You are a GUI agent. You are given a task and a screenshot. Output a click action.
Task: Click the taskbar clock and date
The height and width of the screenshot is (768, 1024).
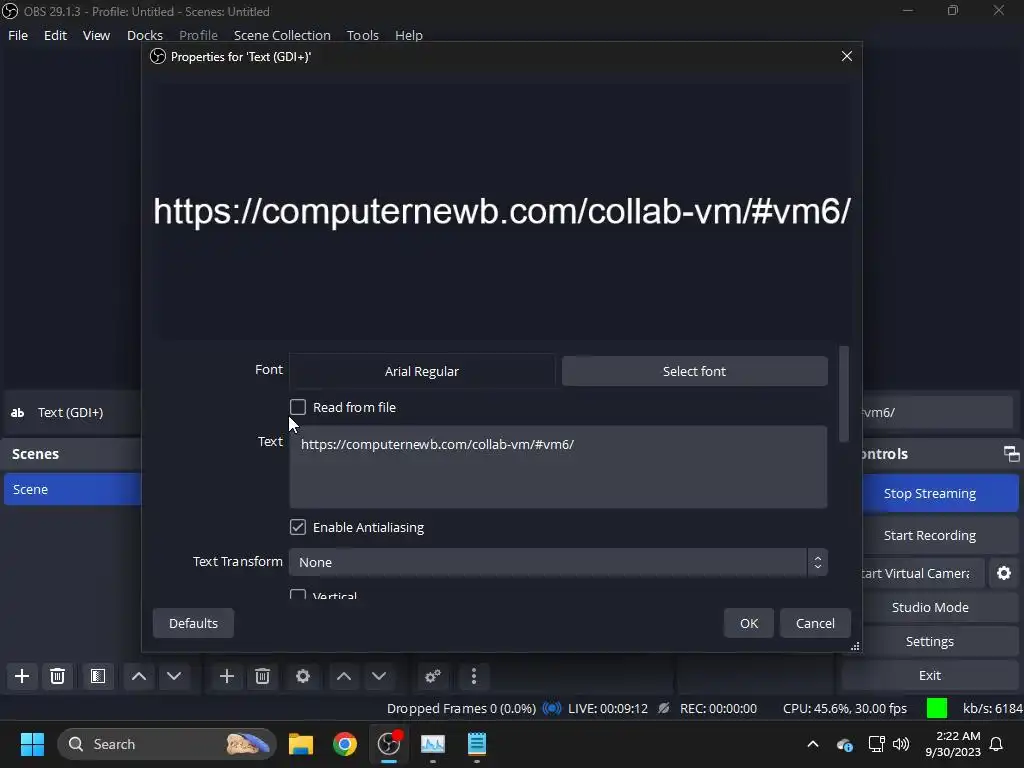pyautogui.click(x=952, y=744)
